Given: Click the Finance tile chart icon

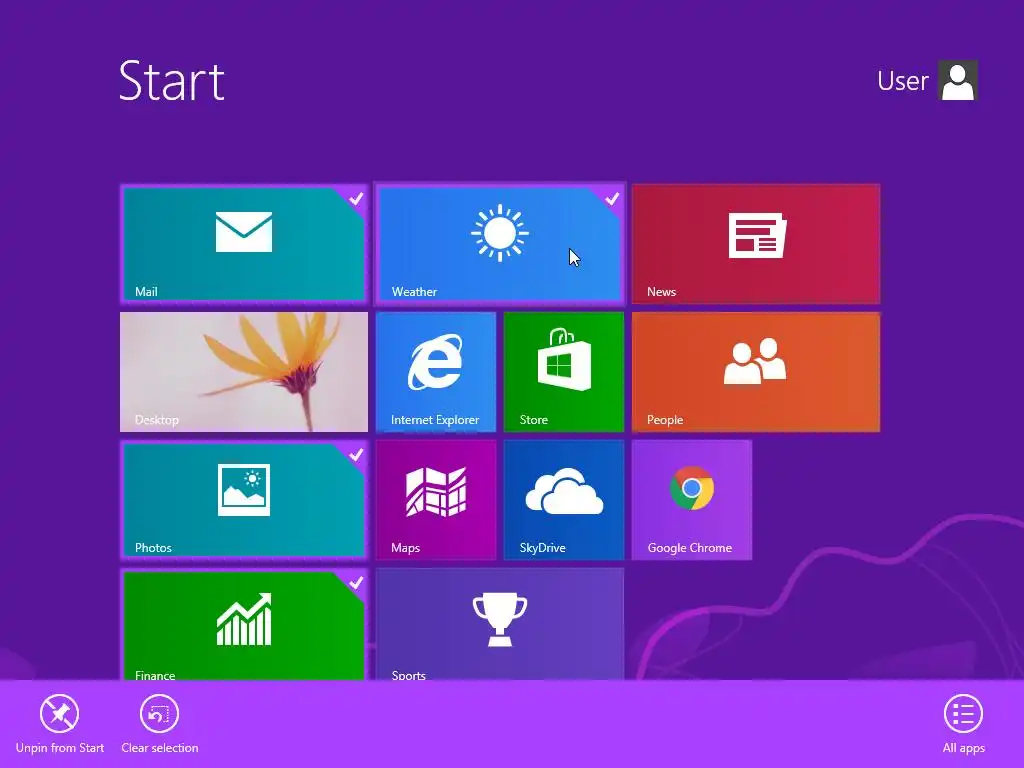Looking at the screenshot, I should point(244,619).
